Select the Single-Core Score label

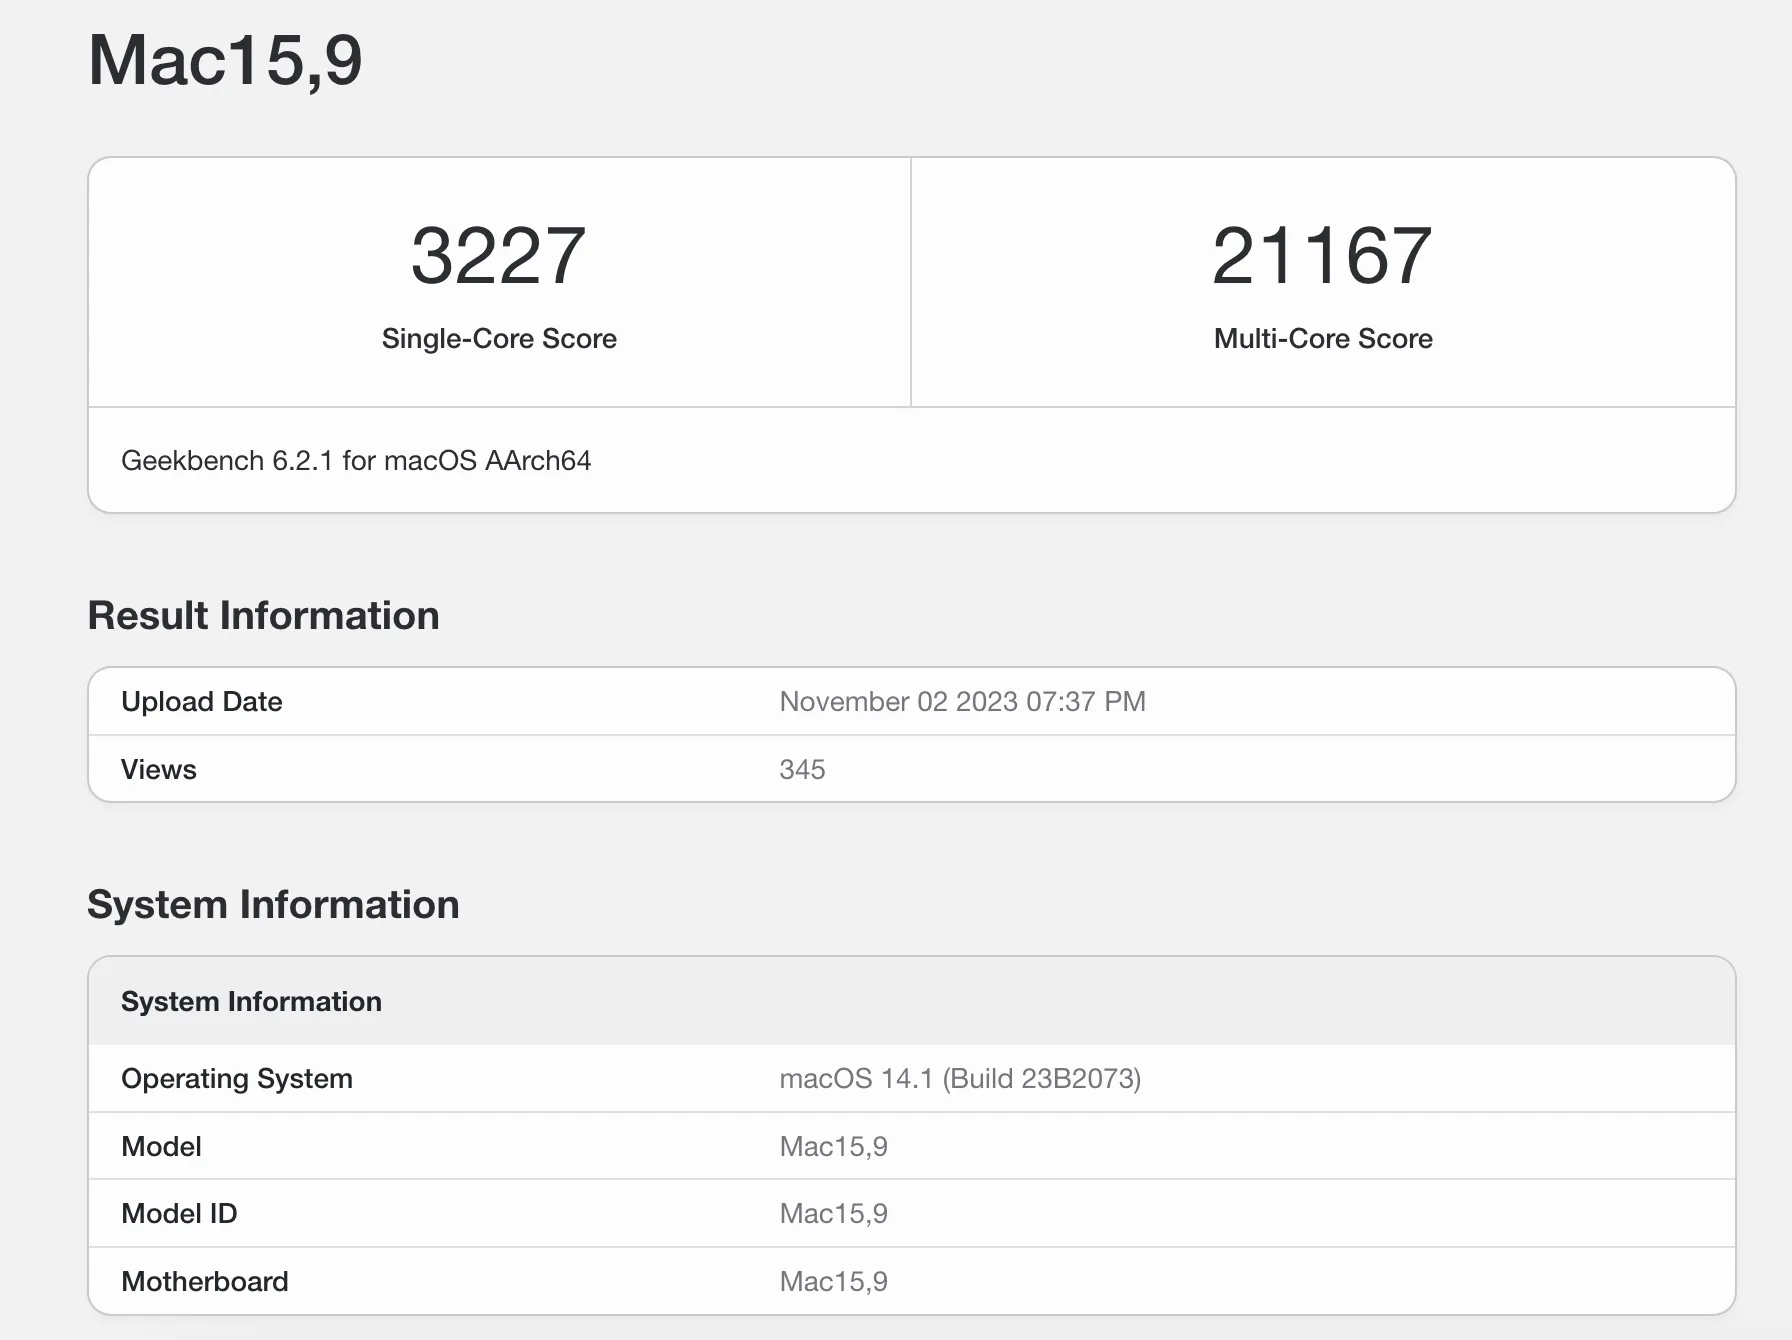point(499,339)
